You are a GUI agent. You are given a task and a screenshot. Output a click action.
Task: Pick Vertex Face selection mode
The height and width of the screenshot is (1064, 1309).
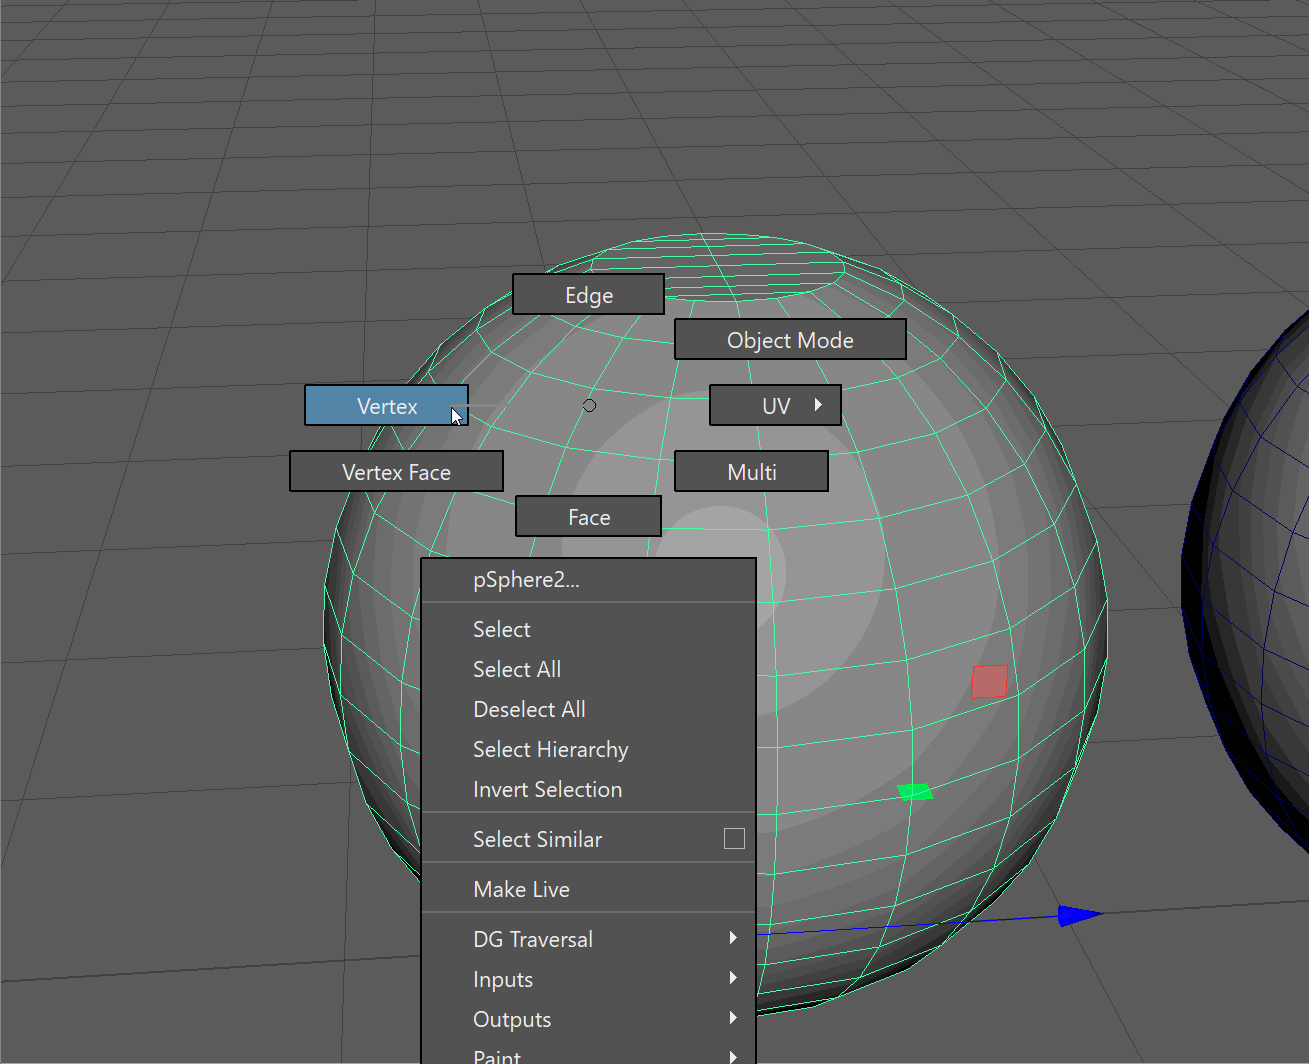(x=396, y=472)
